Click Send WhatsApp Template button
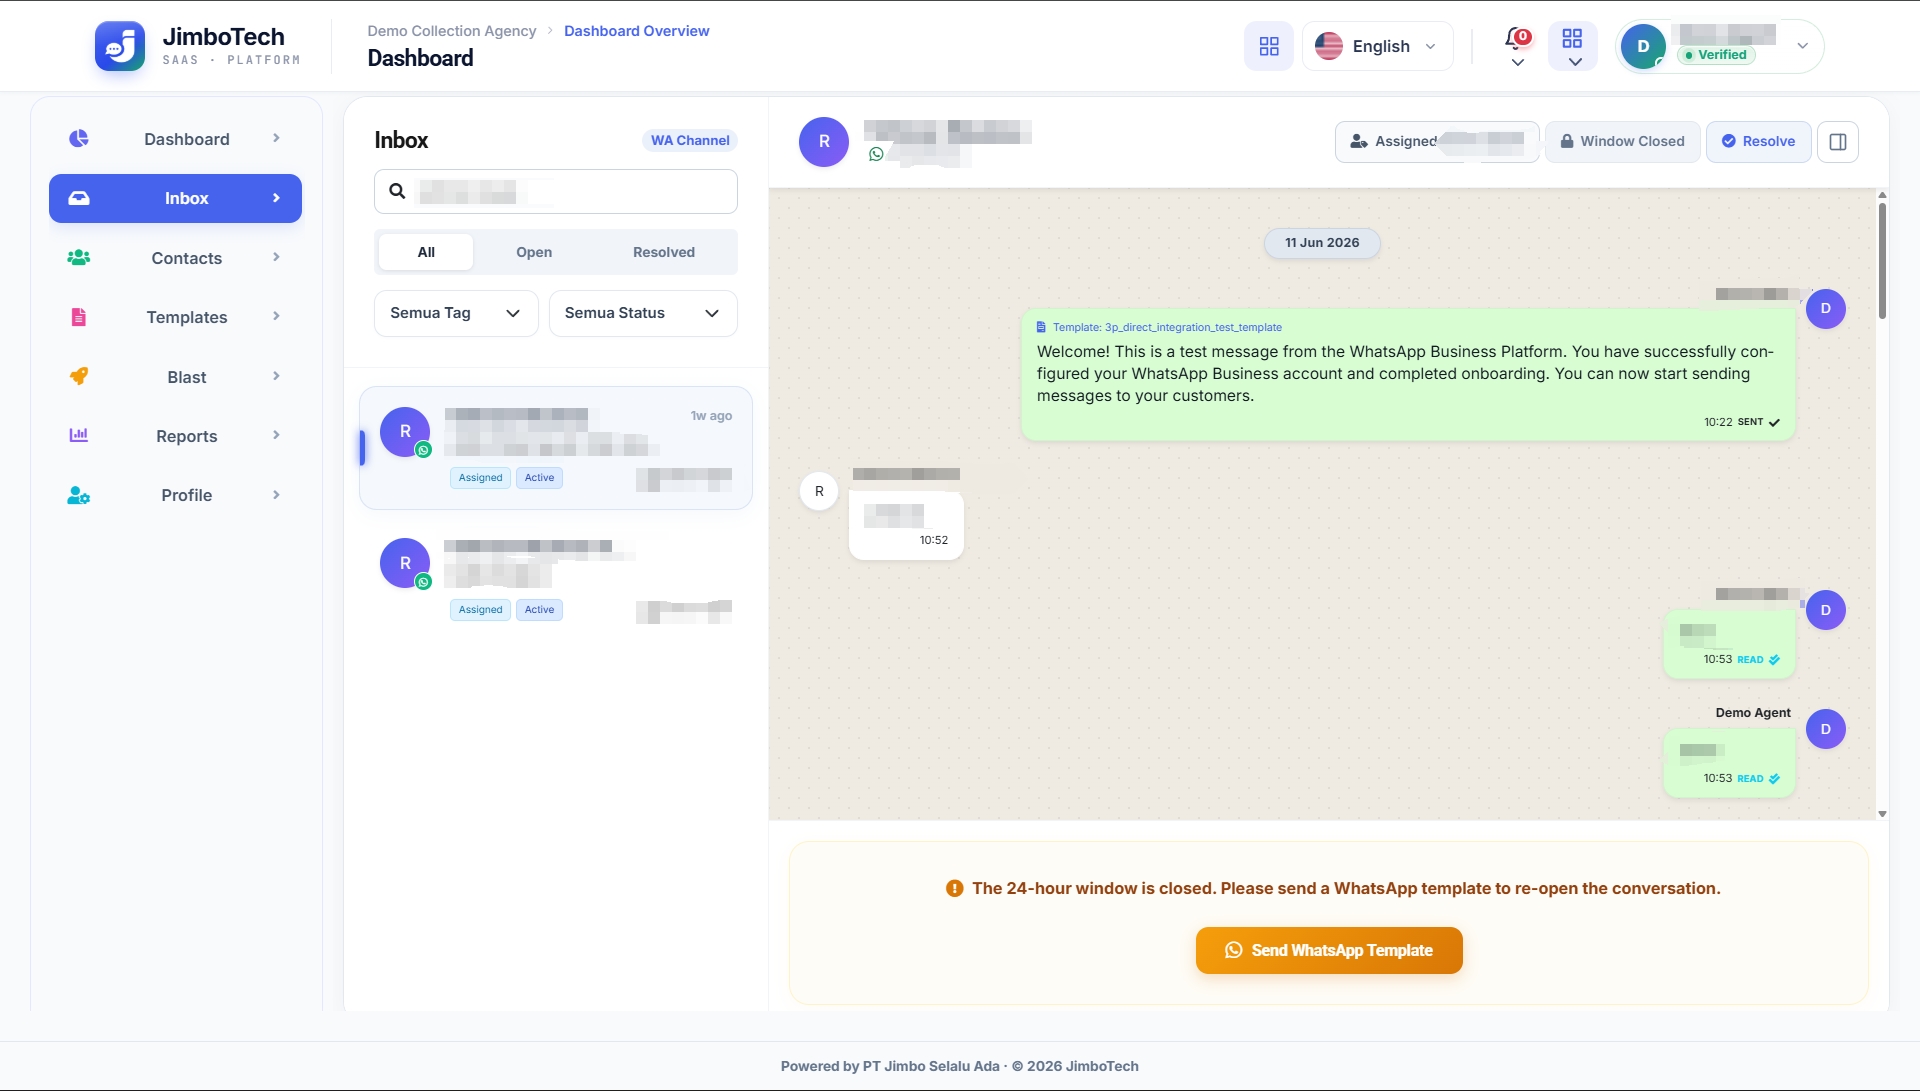This screenshot has height=1091, width=1920. [x=1329, y=950]
